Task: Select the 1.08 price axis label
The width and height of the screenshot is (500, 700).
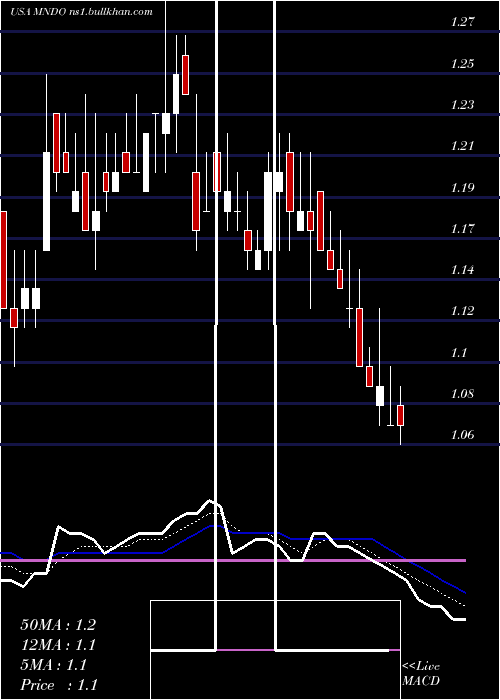Action: 462,394
